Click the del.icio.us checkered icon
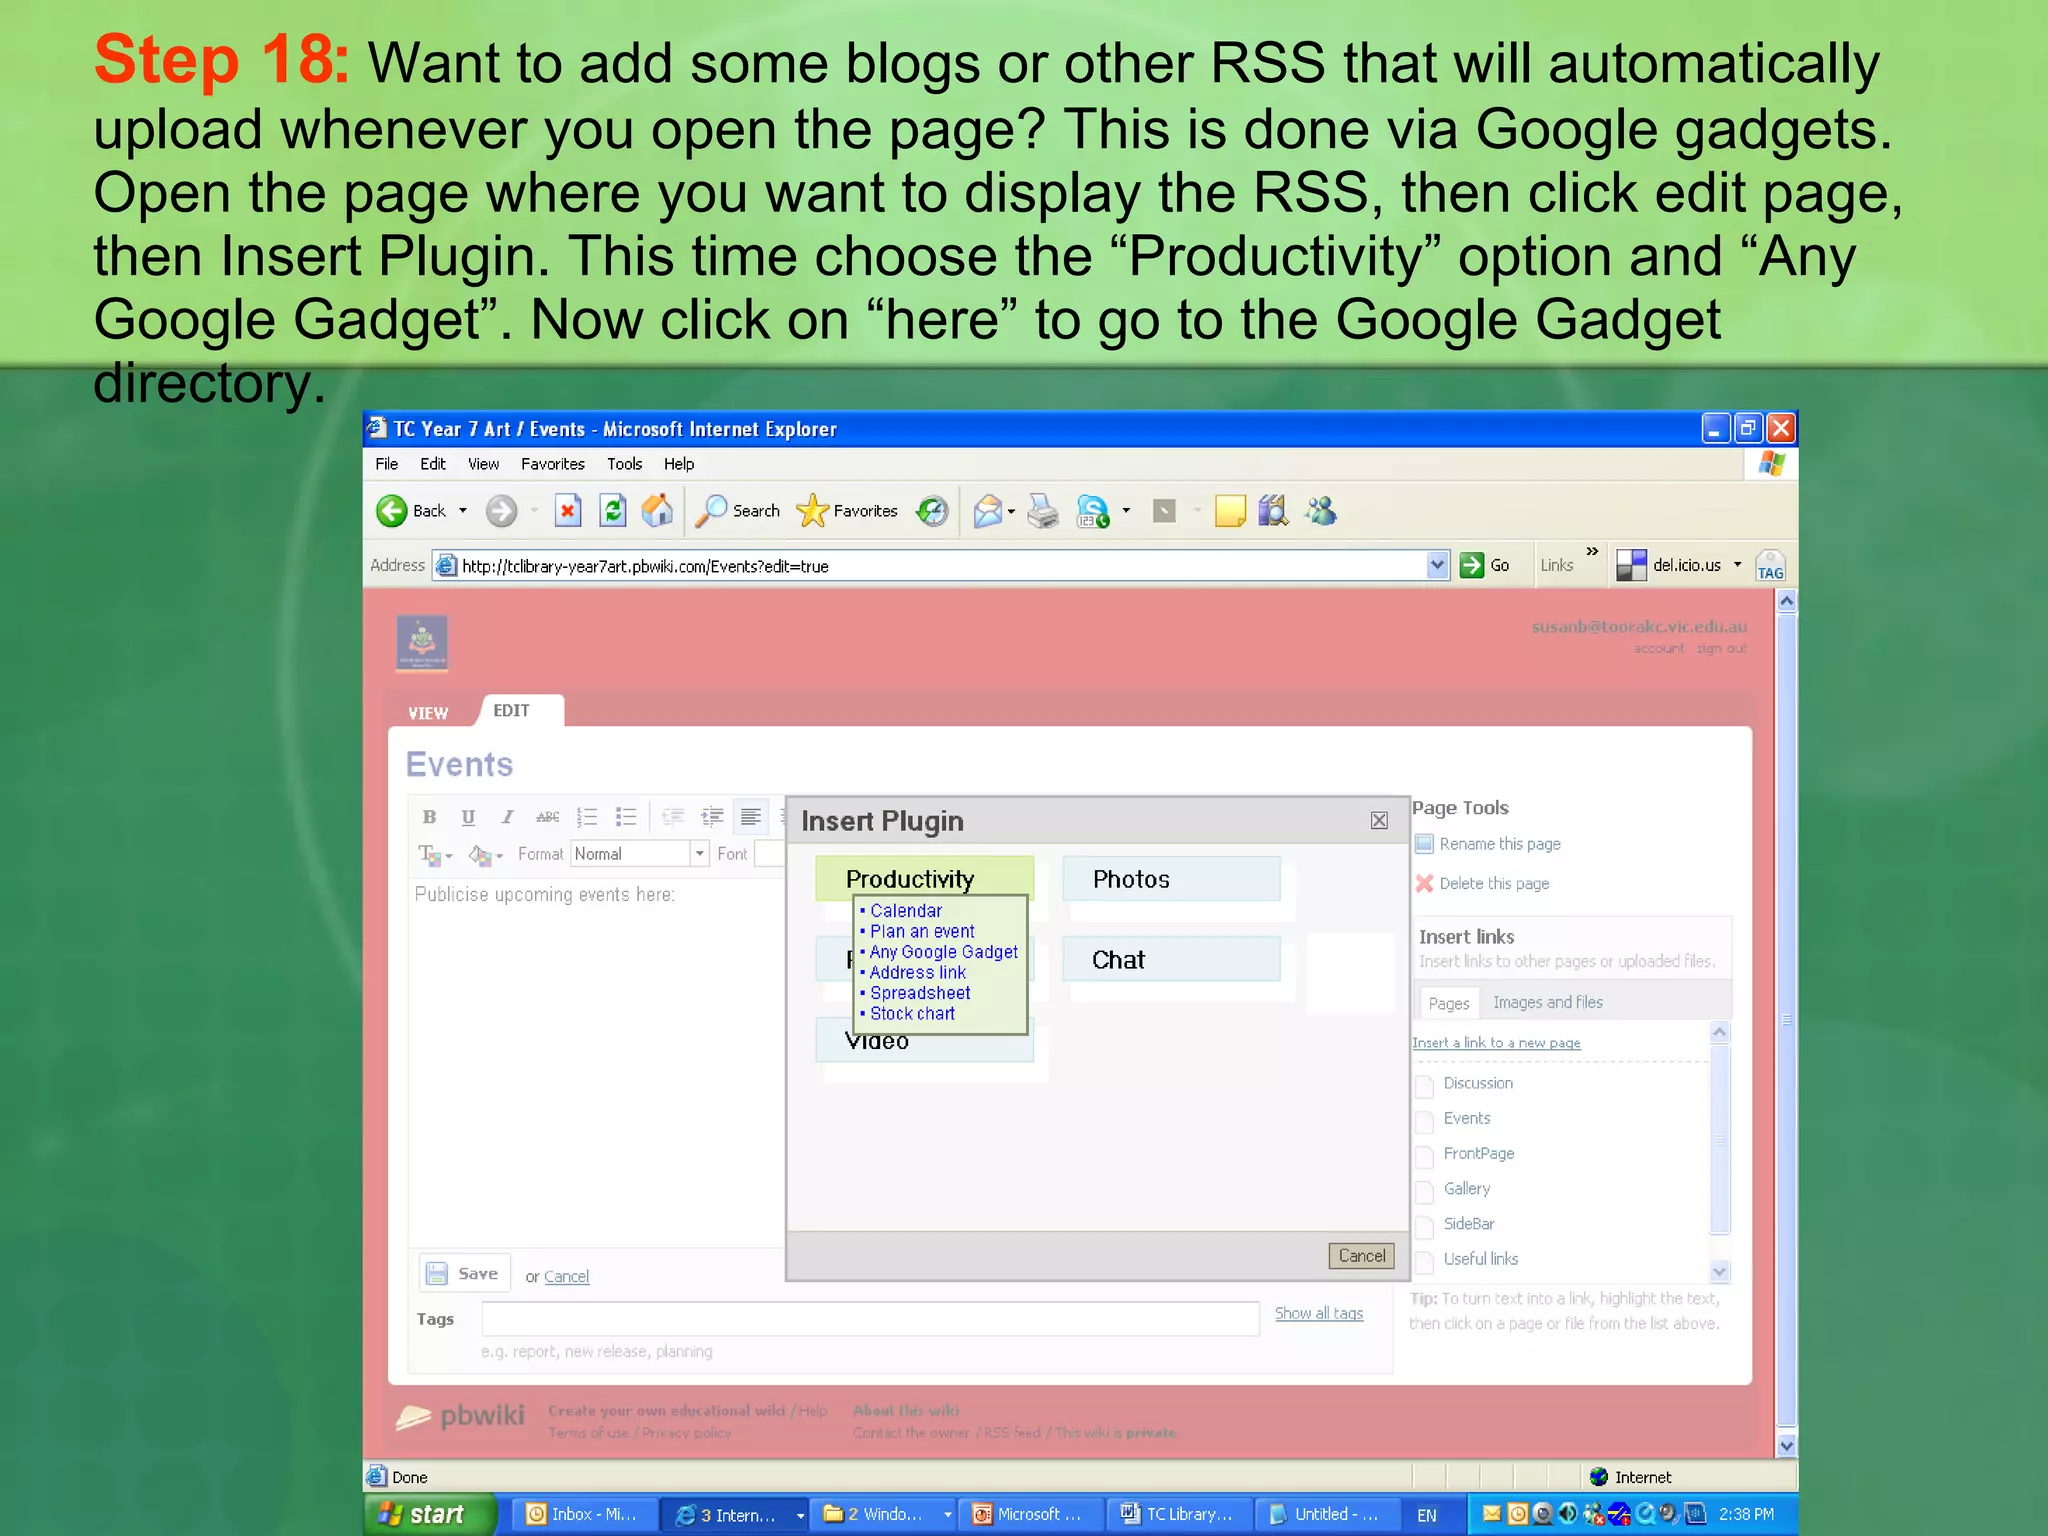This screenshot has width=2048, height=1536. coord(1631,565)
